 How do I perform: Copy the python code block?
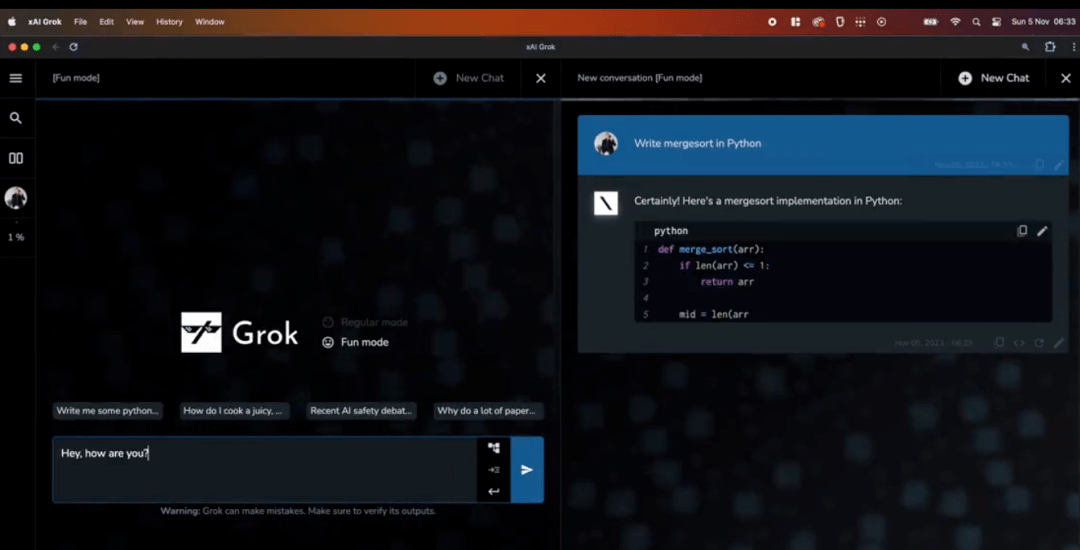[x=1022, y=231]
